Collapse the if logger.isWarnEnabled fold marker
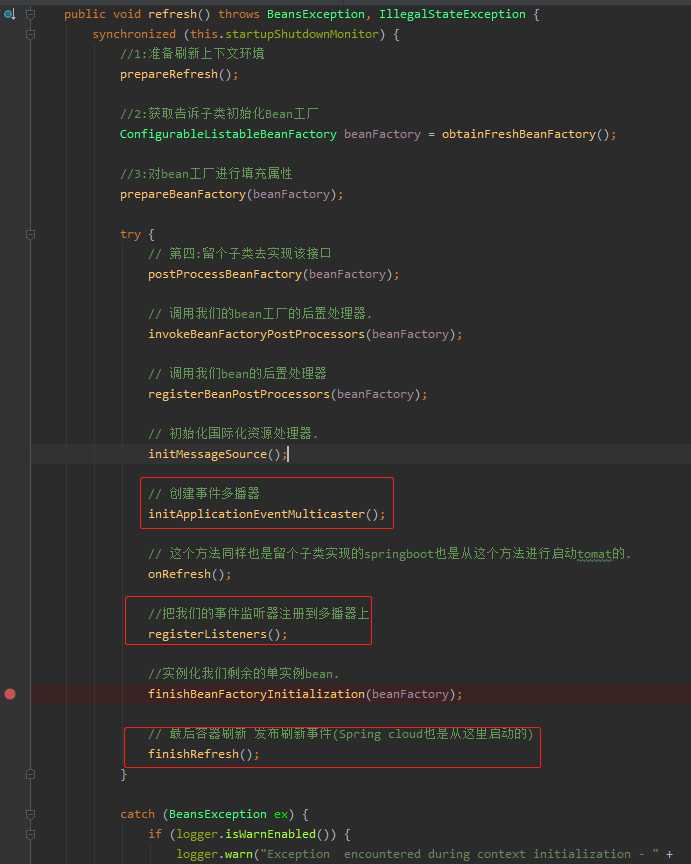Image resolution: width=691 pixels, height=864 pixels. point(31,834)
